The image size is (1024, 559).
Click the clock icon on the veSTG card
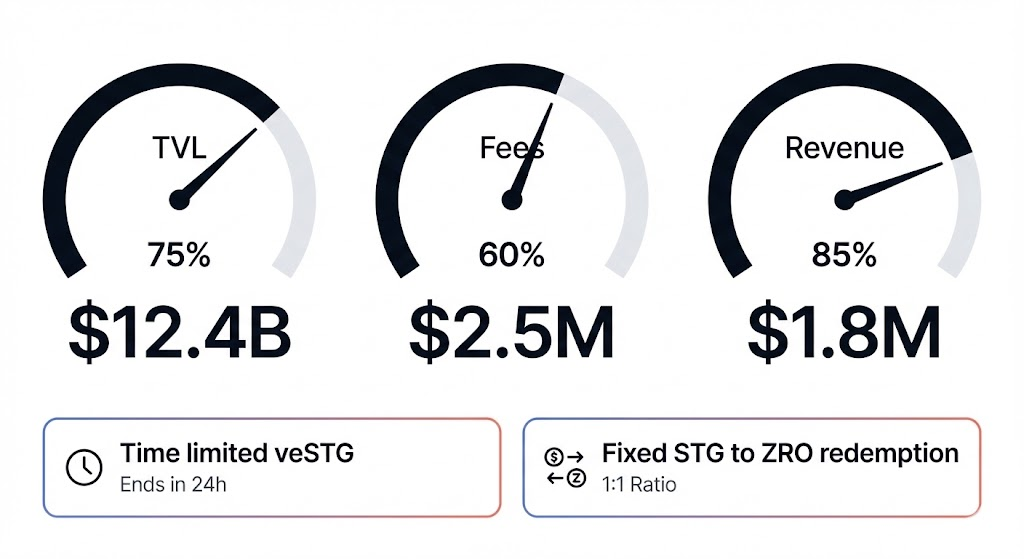click(83, 467)
